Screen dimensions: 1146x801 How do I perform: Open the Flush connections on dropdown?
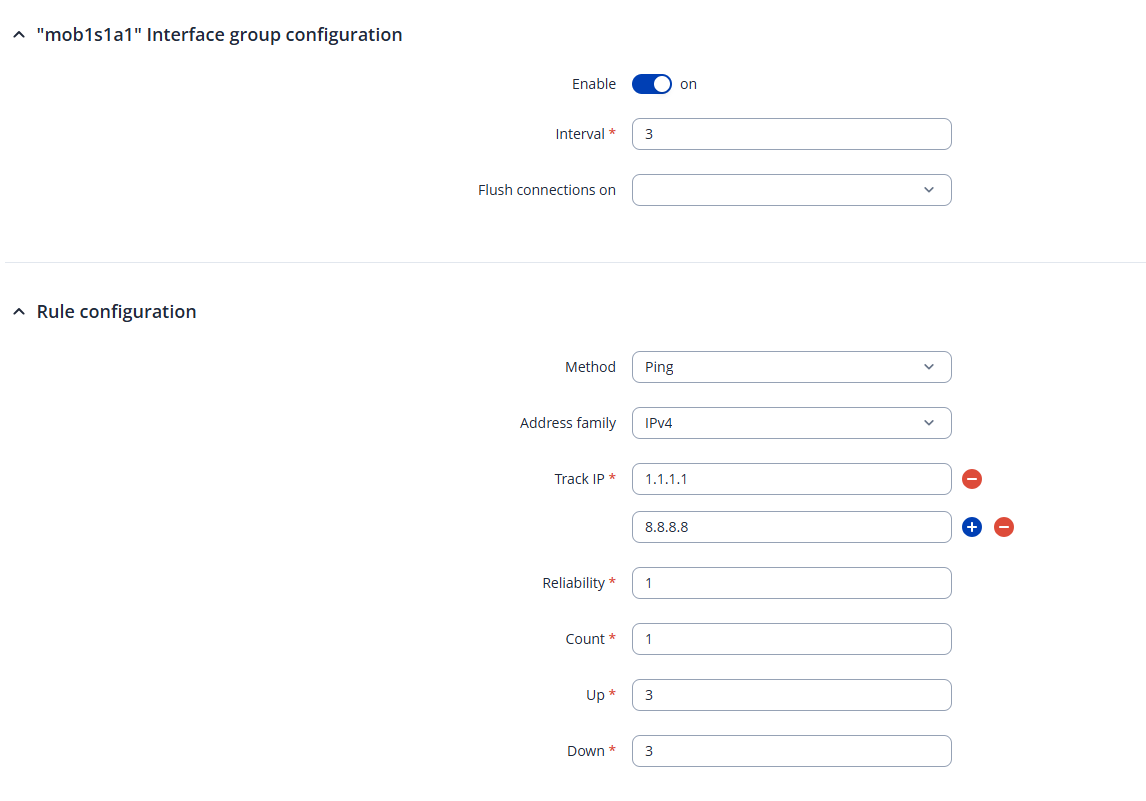791,190
